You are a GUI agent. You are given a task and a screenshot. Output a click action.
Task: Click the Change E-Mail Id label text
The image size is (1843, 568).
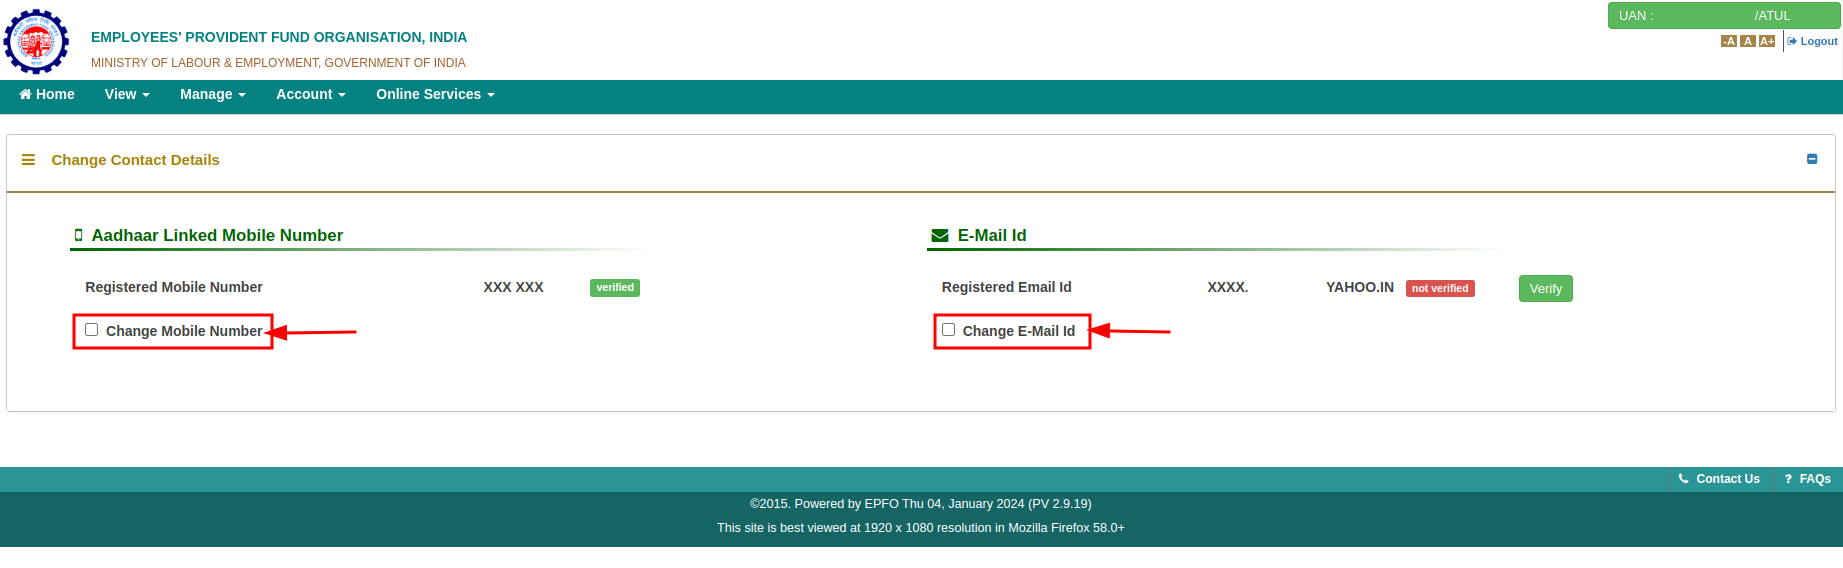click(1019, 331)
